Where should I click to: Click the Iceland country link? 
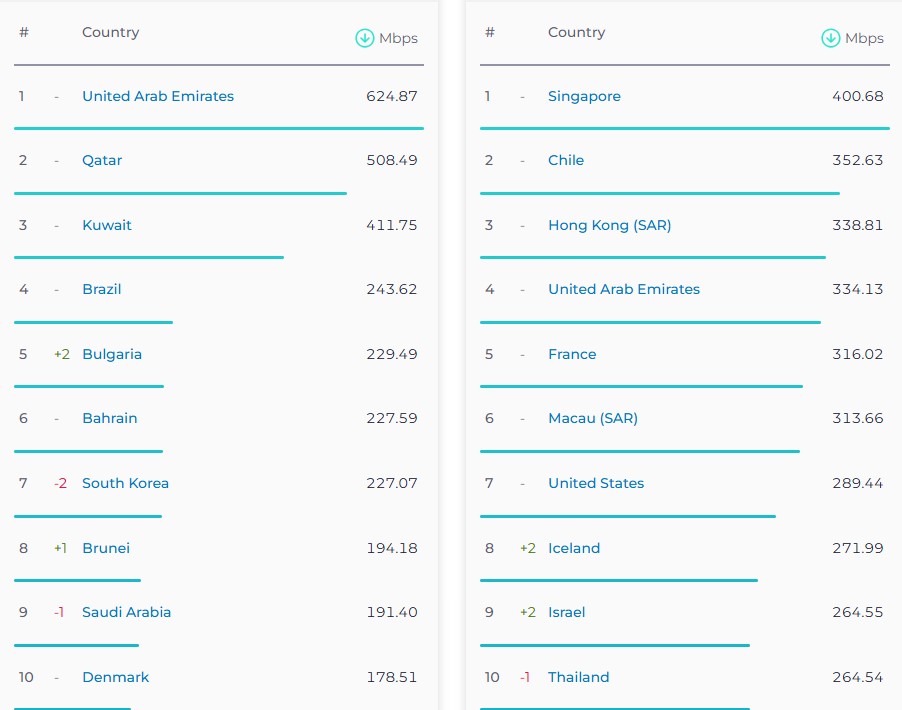tap(574, 548)
